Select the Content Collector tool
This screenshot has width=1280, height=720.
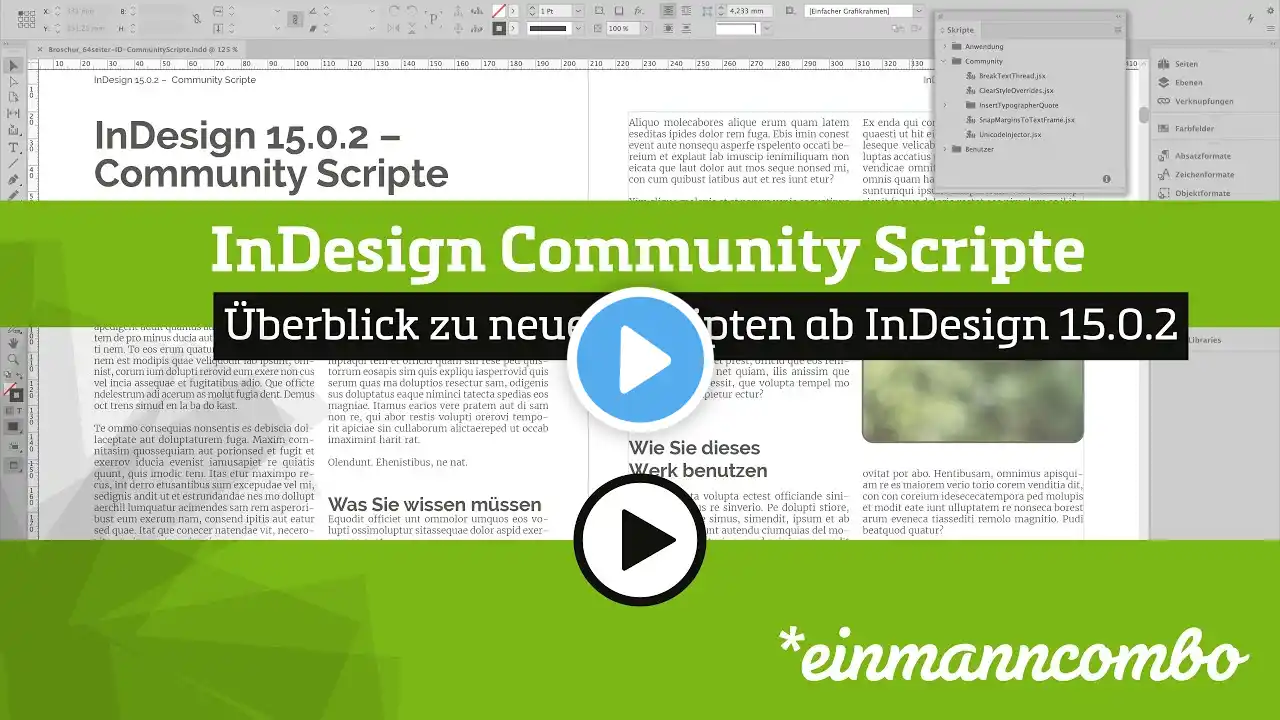click(14, 130)
